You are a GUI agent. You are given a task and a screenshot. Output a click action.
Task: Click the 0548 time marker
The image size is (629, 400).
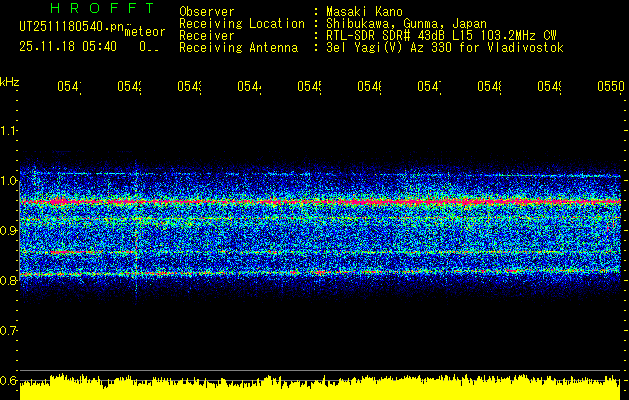click(x=489, y=87)
